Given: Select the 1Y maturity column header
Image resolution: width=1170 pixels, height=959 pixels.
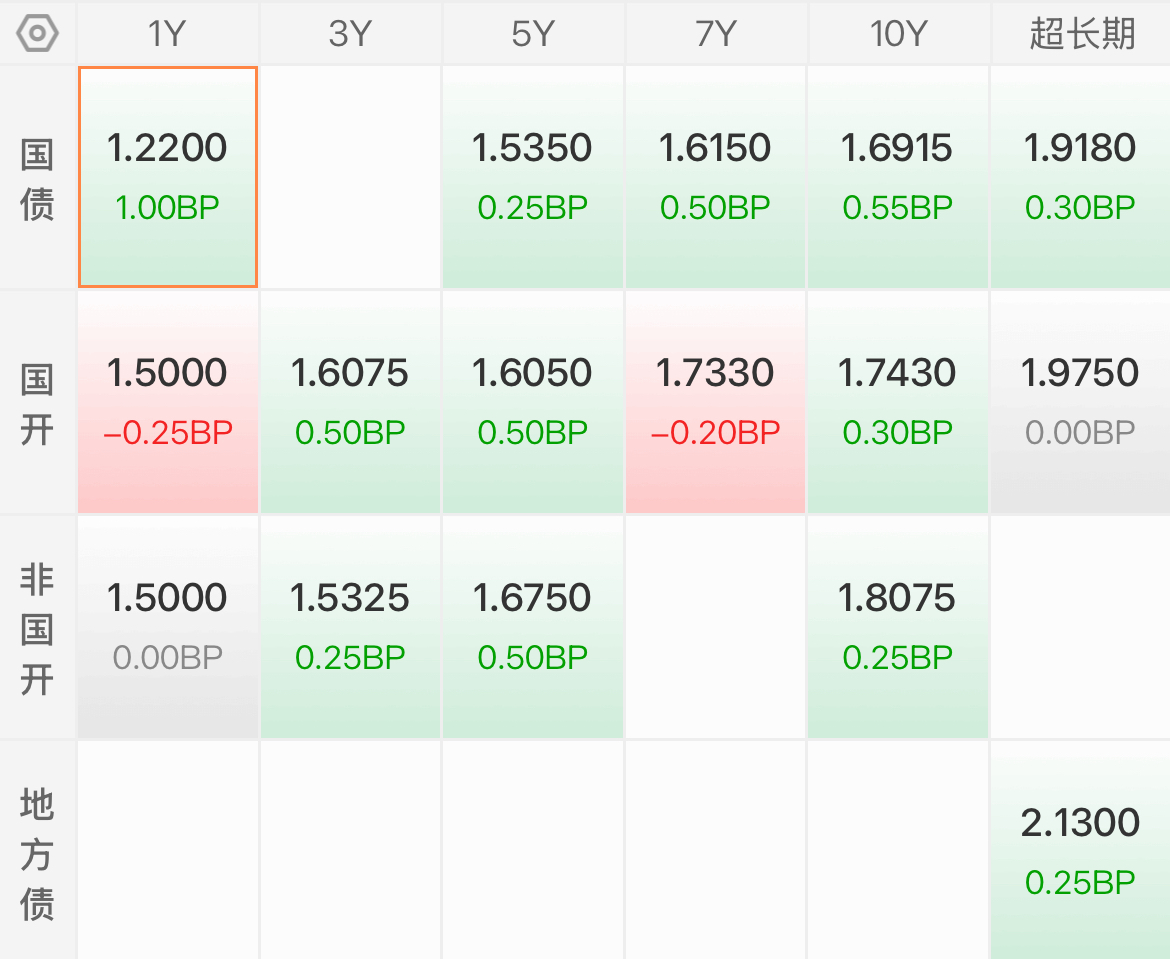Looking at the screenshot, I should (x=167, y=33).
